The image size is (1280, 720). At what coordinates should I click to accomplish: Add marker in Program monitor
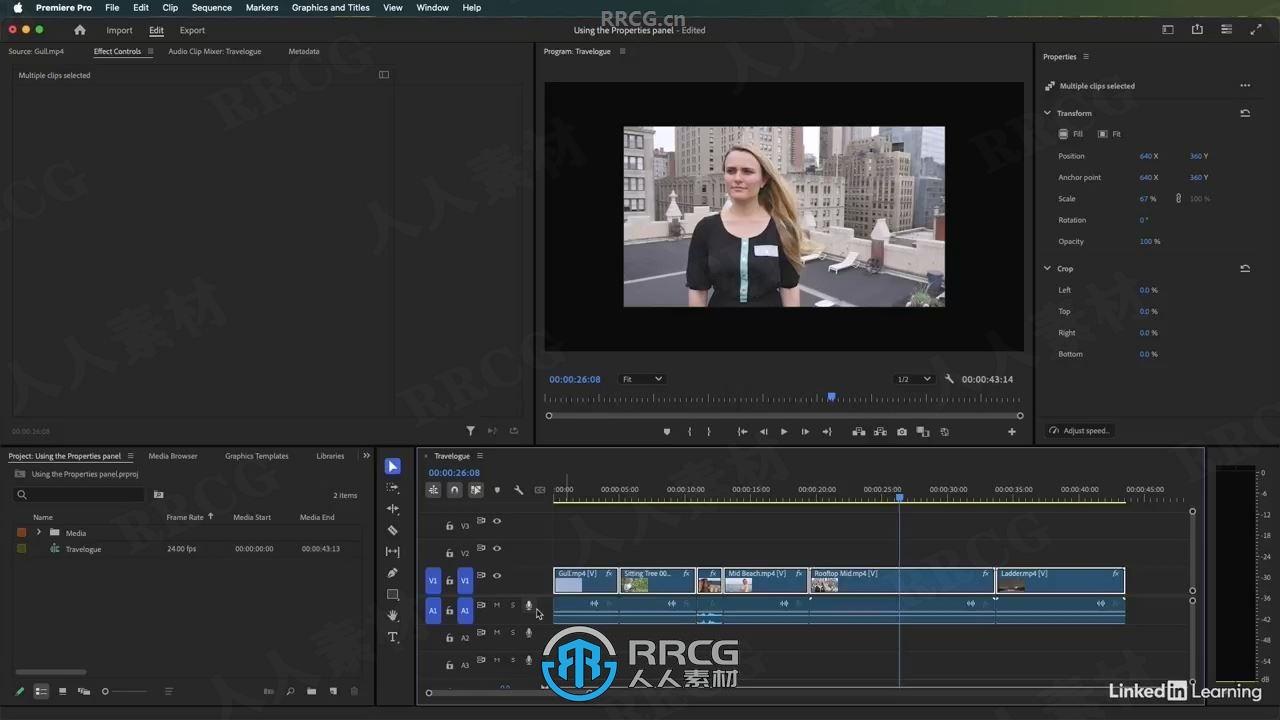tap(667, 432)
